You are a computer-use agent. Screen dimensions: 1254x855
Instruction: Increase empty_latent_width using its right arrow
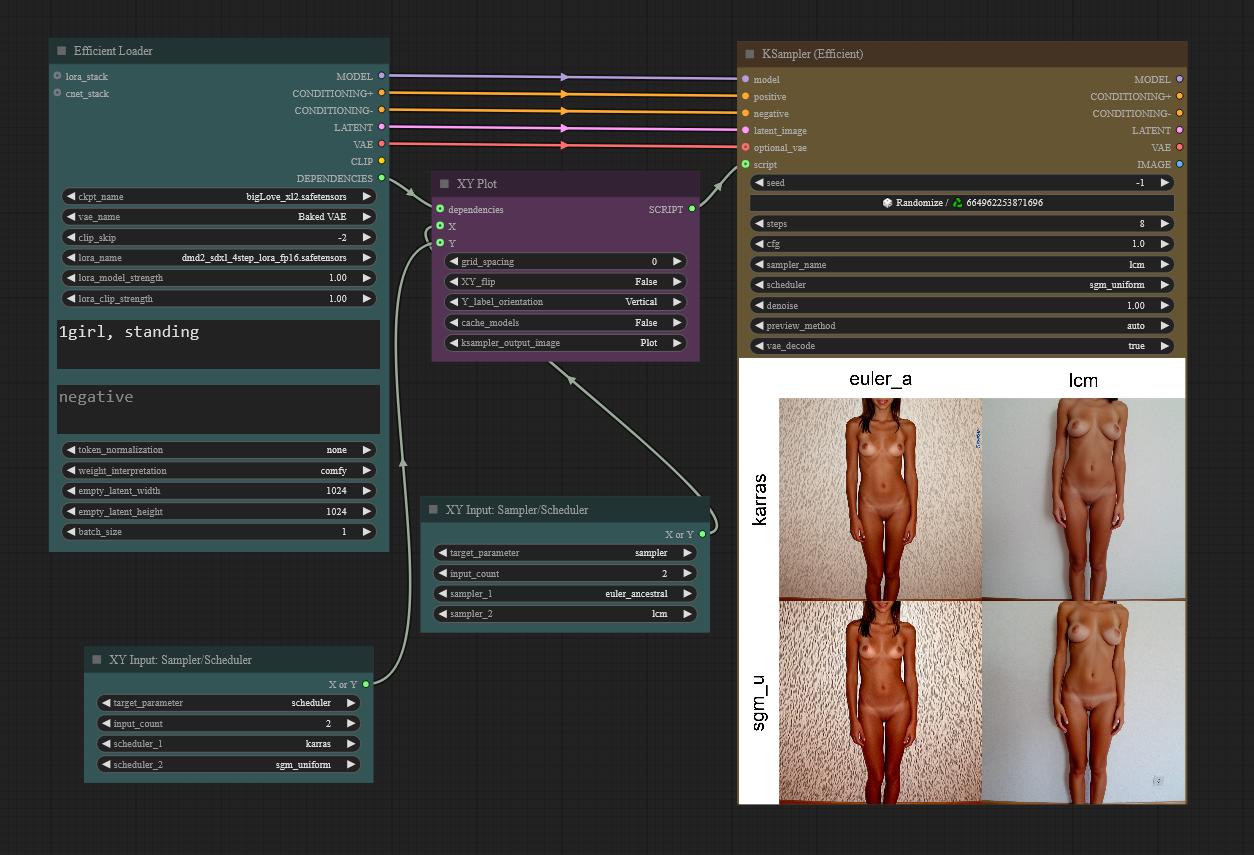pos(367,491)
